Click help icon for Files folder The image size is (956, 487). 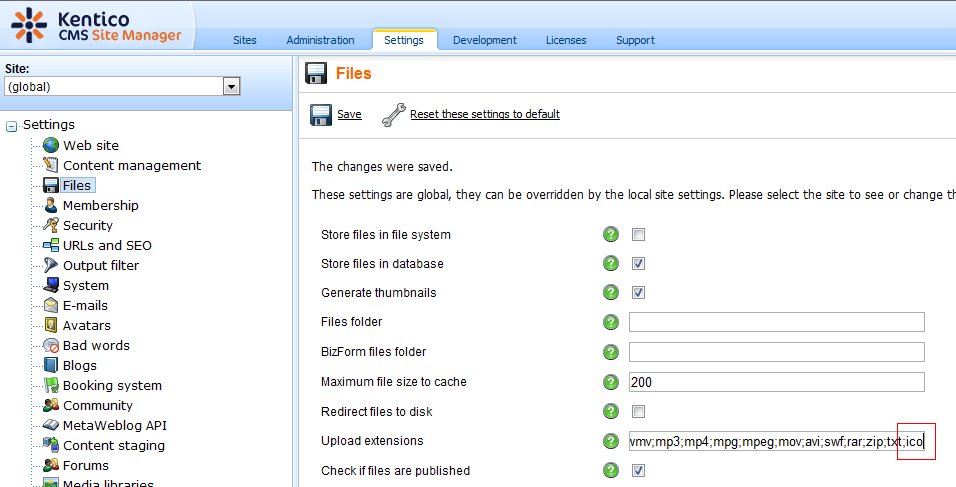(610, 322)
